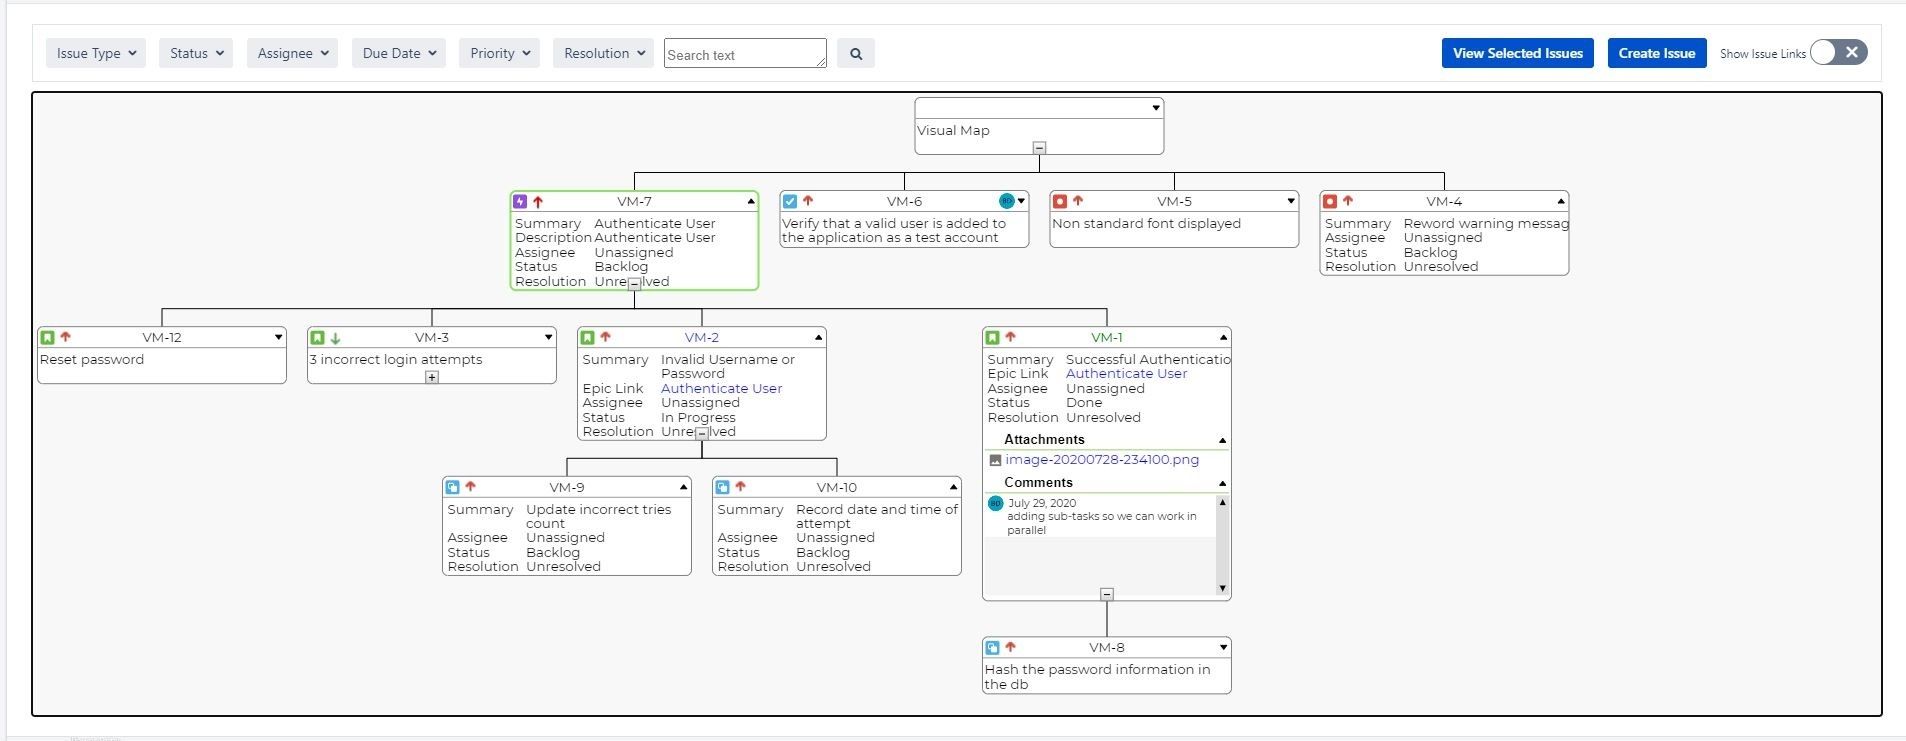Collapse the VM-4 card details
1906x741 pixels.
coord(1561,202)
